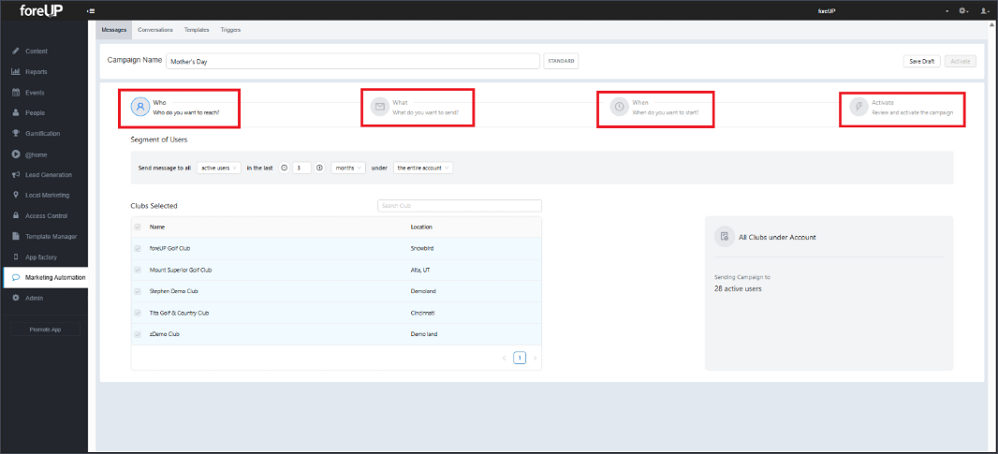998x454 pixels.
Task: Increase the months count with the plus button
Action: coord(320,168)
